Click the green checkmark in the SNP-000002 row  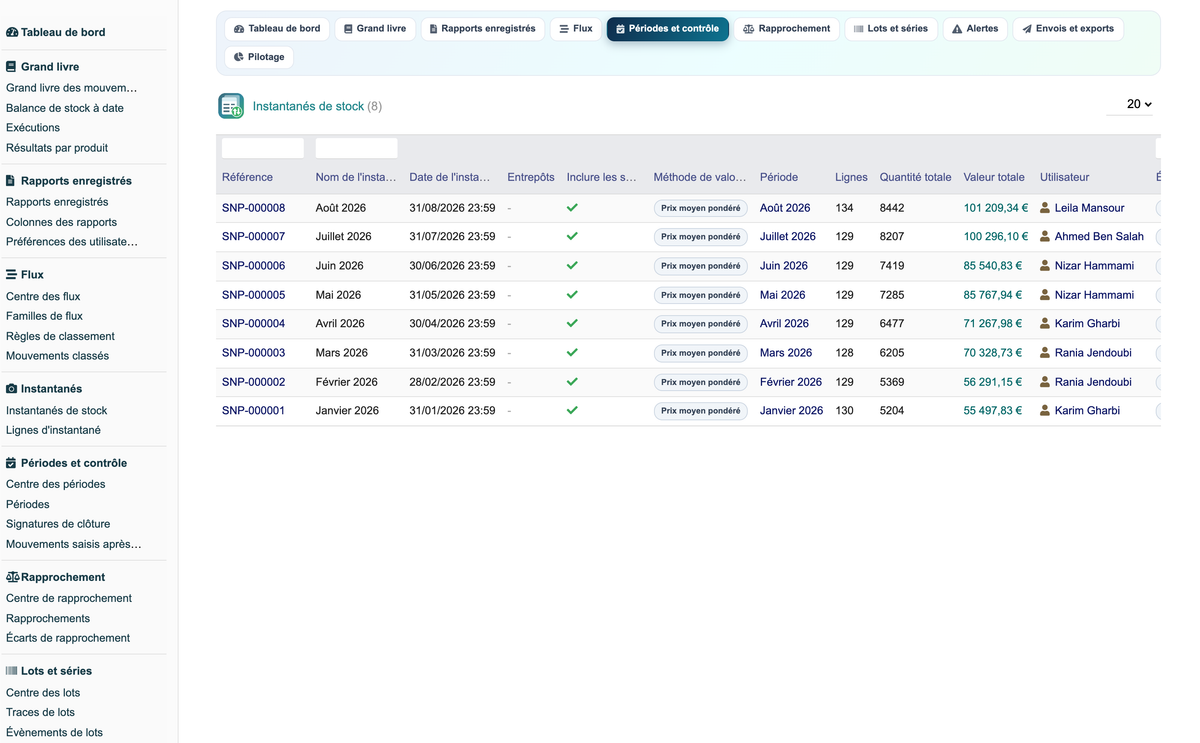572,382
